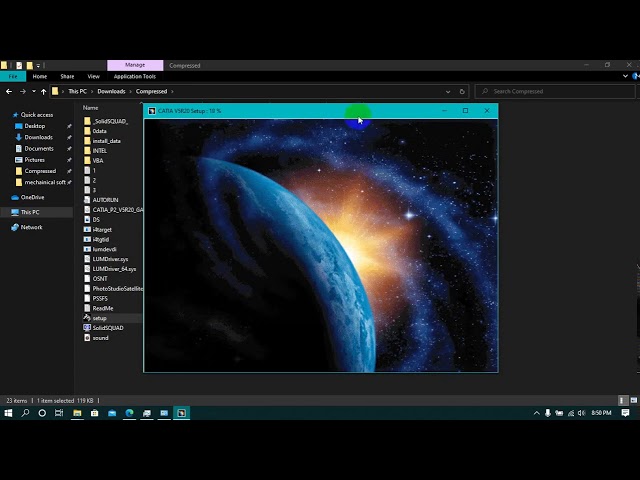The width and height of the screenshot is (640, 480).
Task: Open OneDrive in navigation pane
Action: click(x=32, y=197)
